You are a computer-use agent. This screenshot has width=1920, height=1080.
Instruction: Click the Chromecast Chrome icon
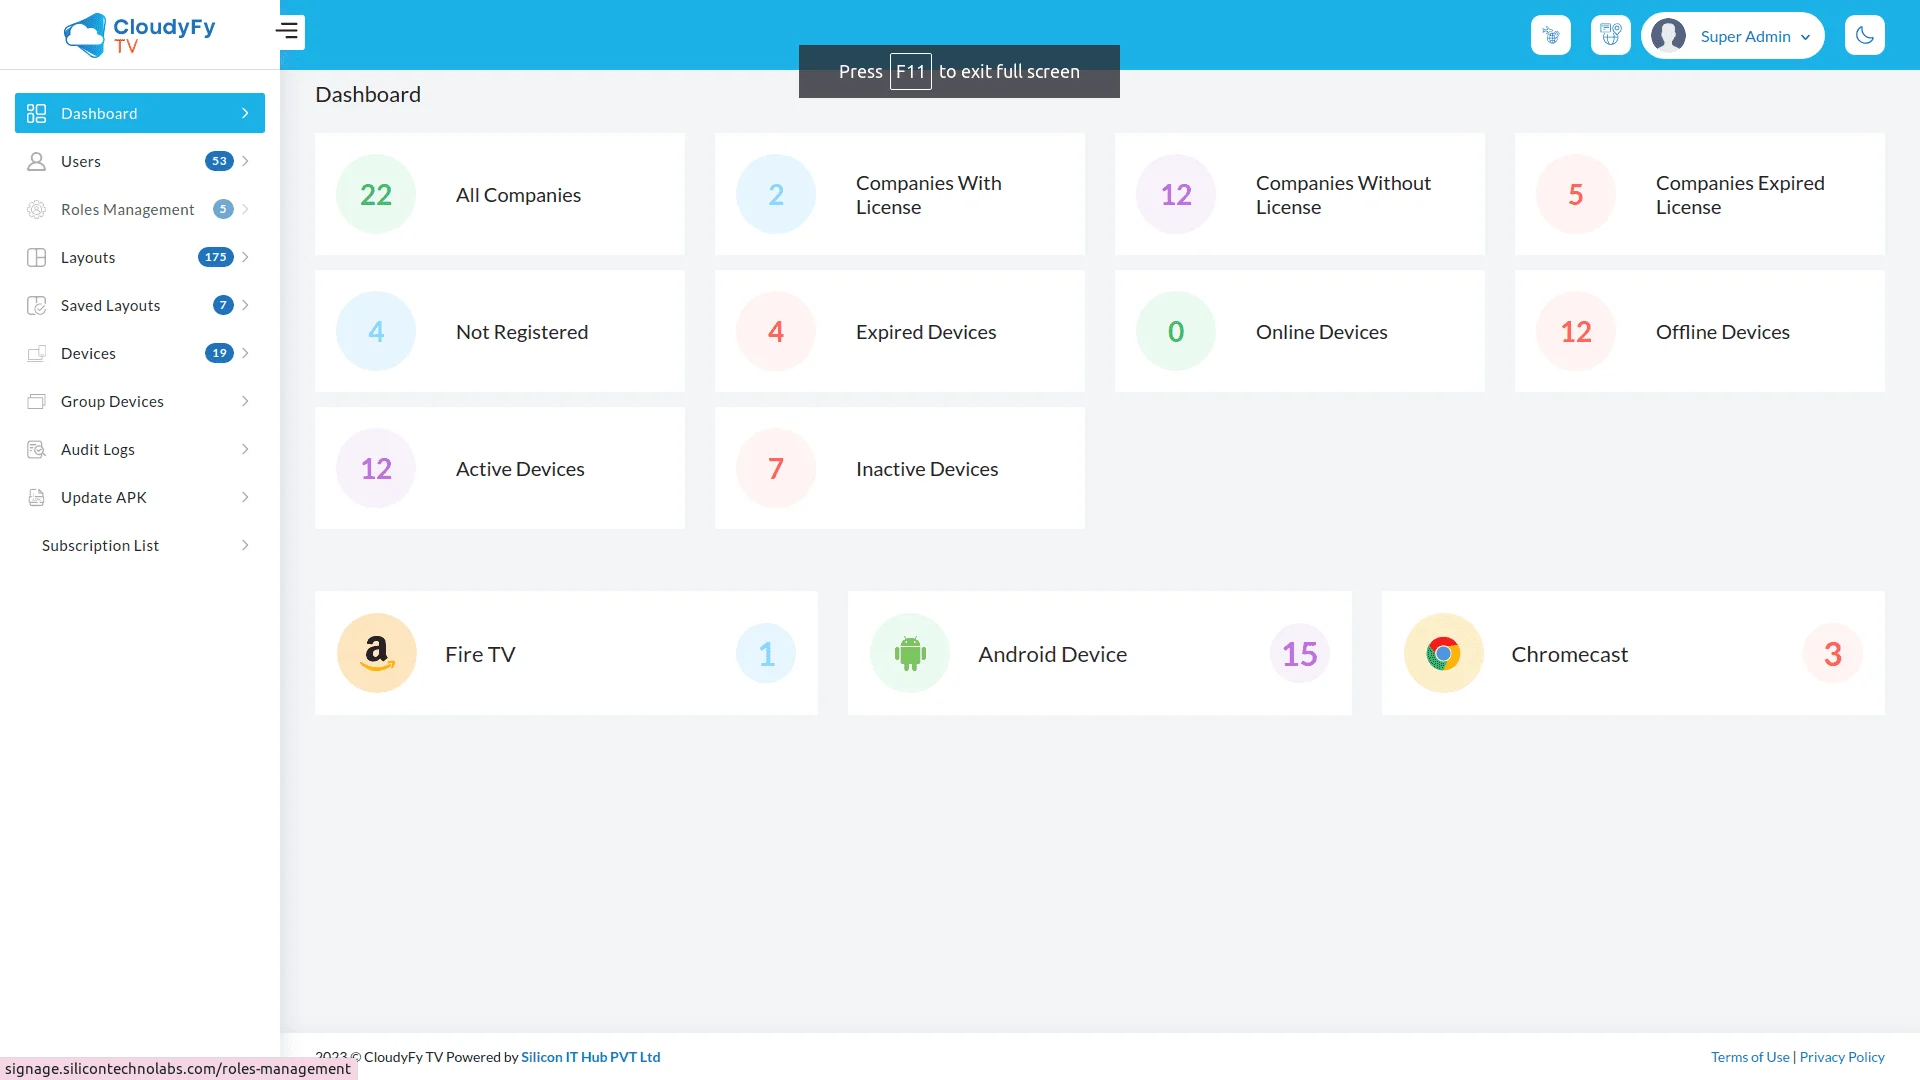[1443, 653]
